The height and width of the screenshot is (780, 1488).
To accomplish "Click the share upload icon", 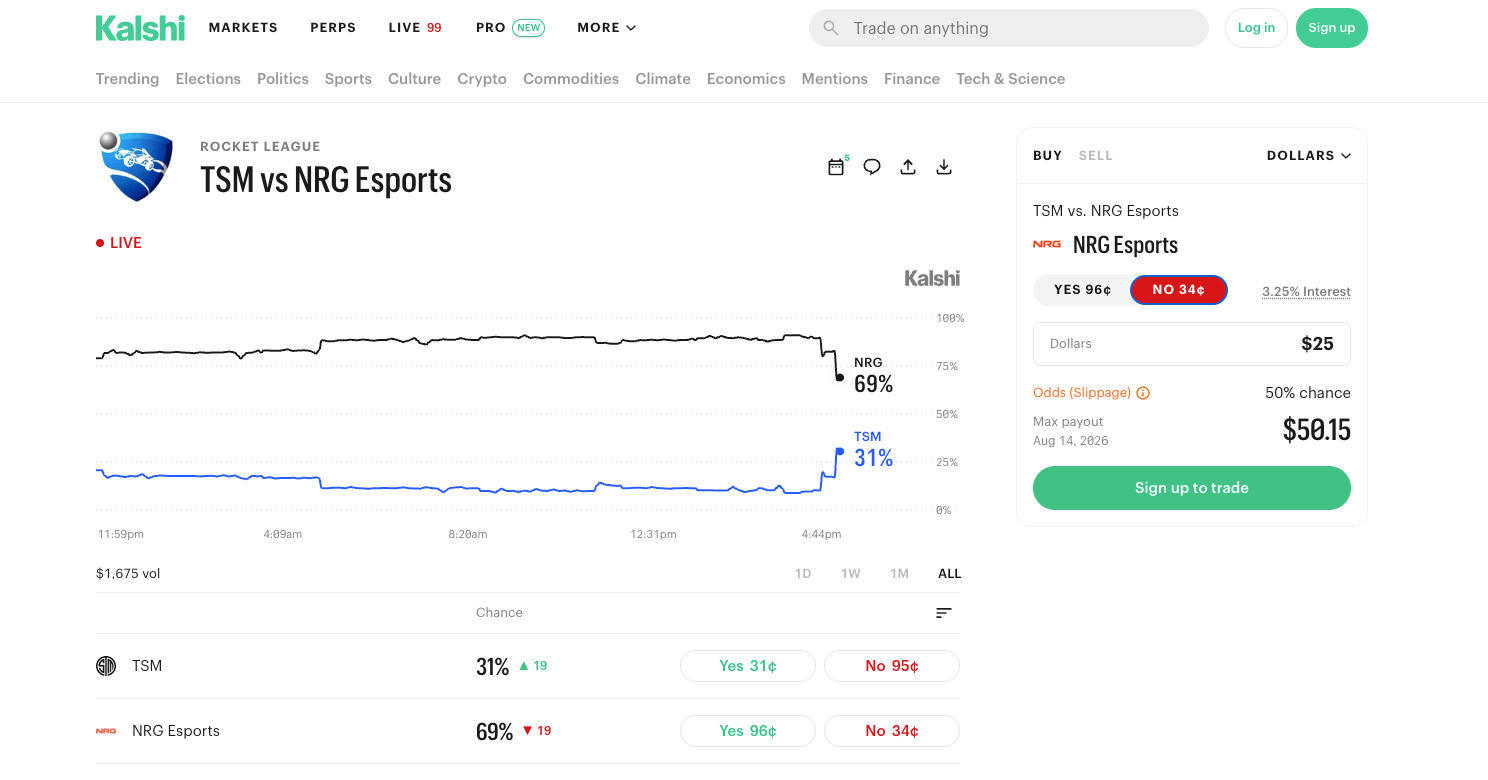I will (x=908, y=167).
